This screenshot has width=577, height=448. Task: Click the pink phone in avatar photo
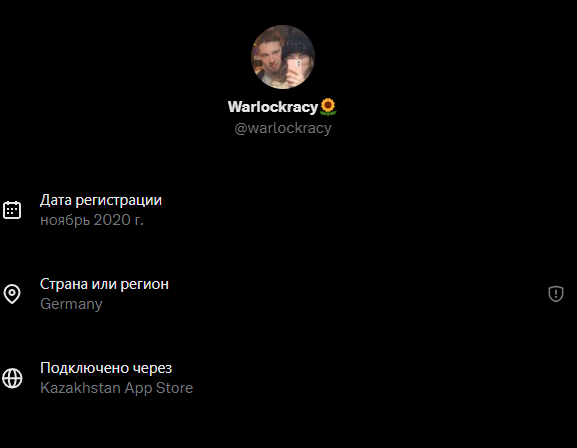[x=293, y=70]
